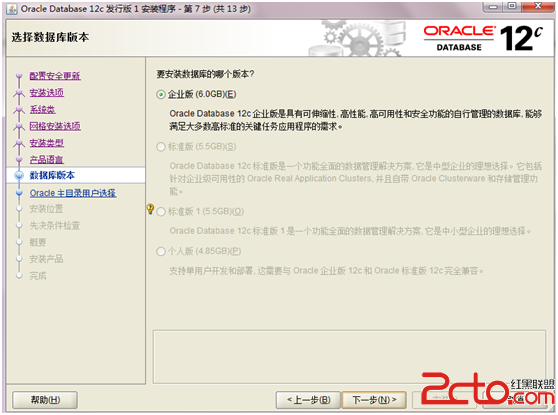The width and height of the screenshot is (558, 415).
Task: Open the 安装类型 step link
Action: pos(47,143)
